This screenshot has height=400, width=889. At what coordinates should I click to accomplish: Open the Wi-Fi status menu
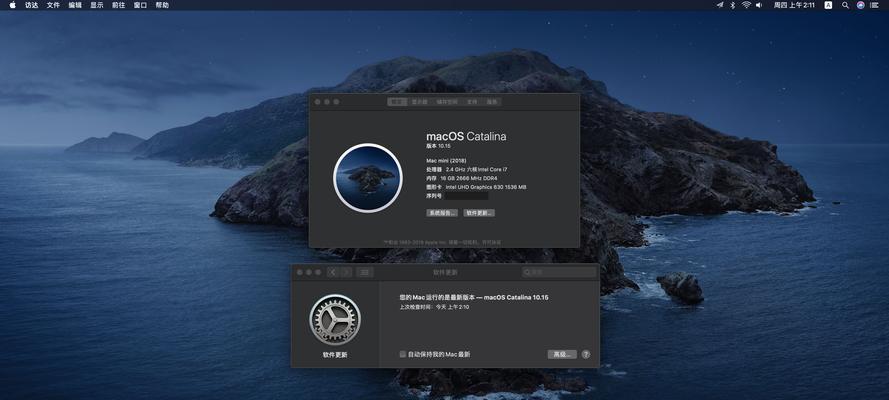(746, 5)
